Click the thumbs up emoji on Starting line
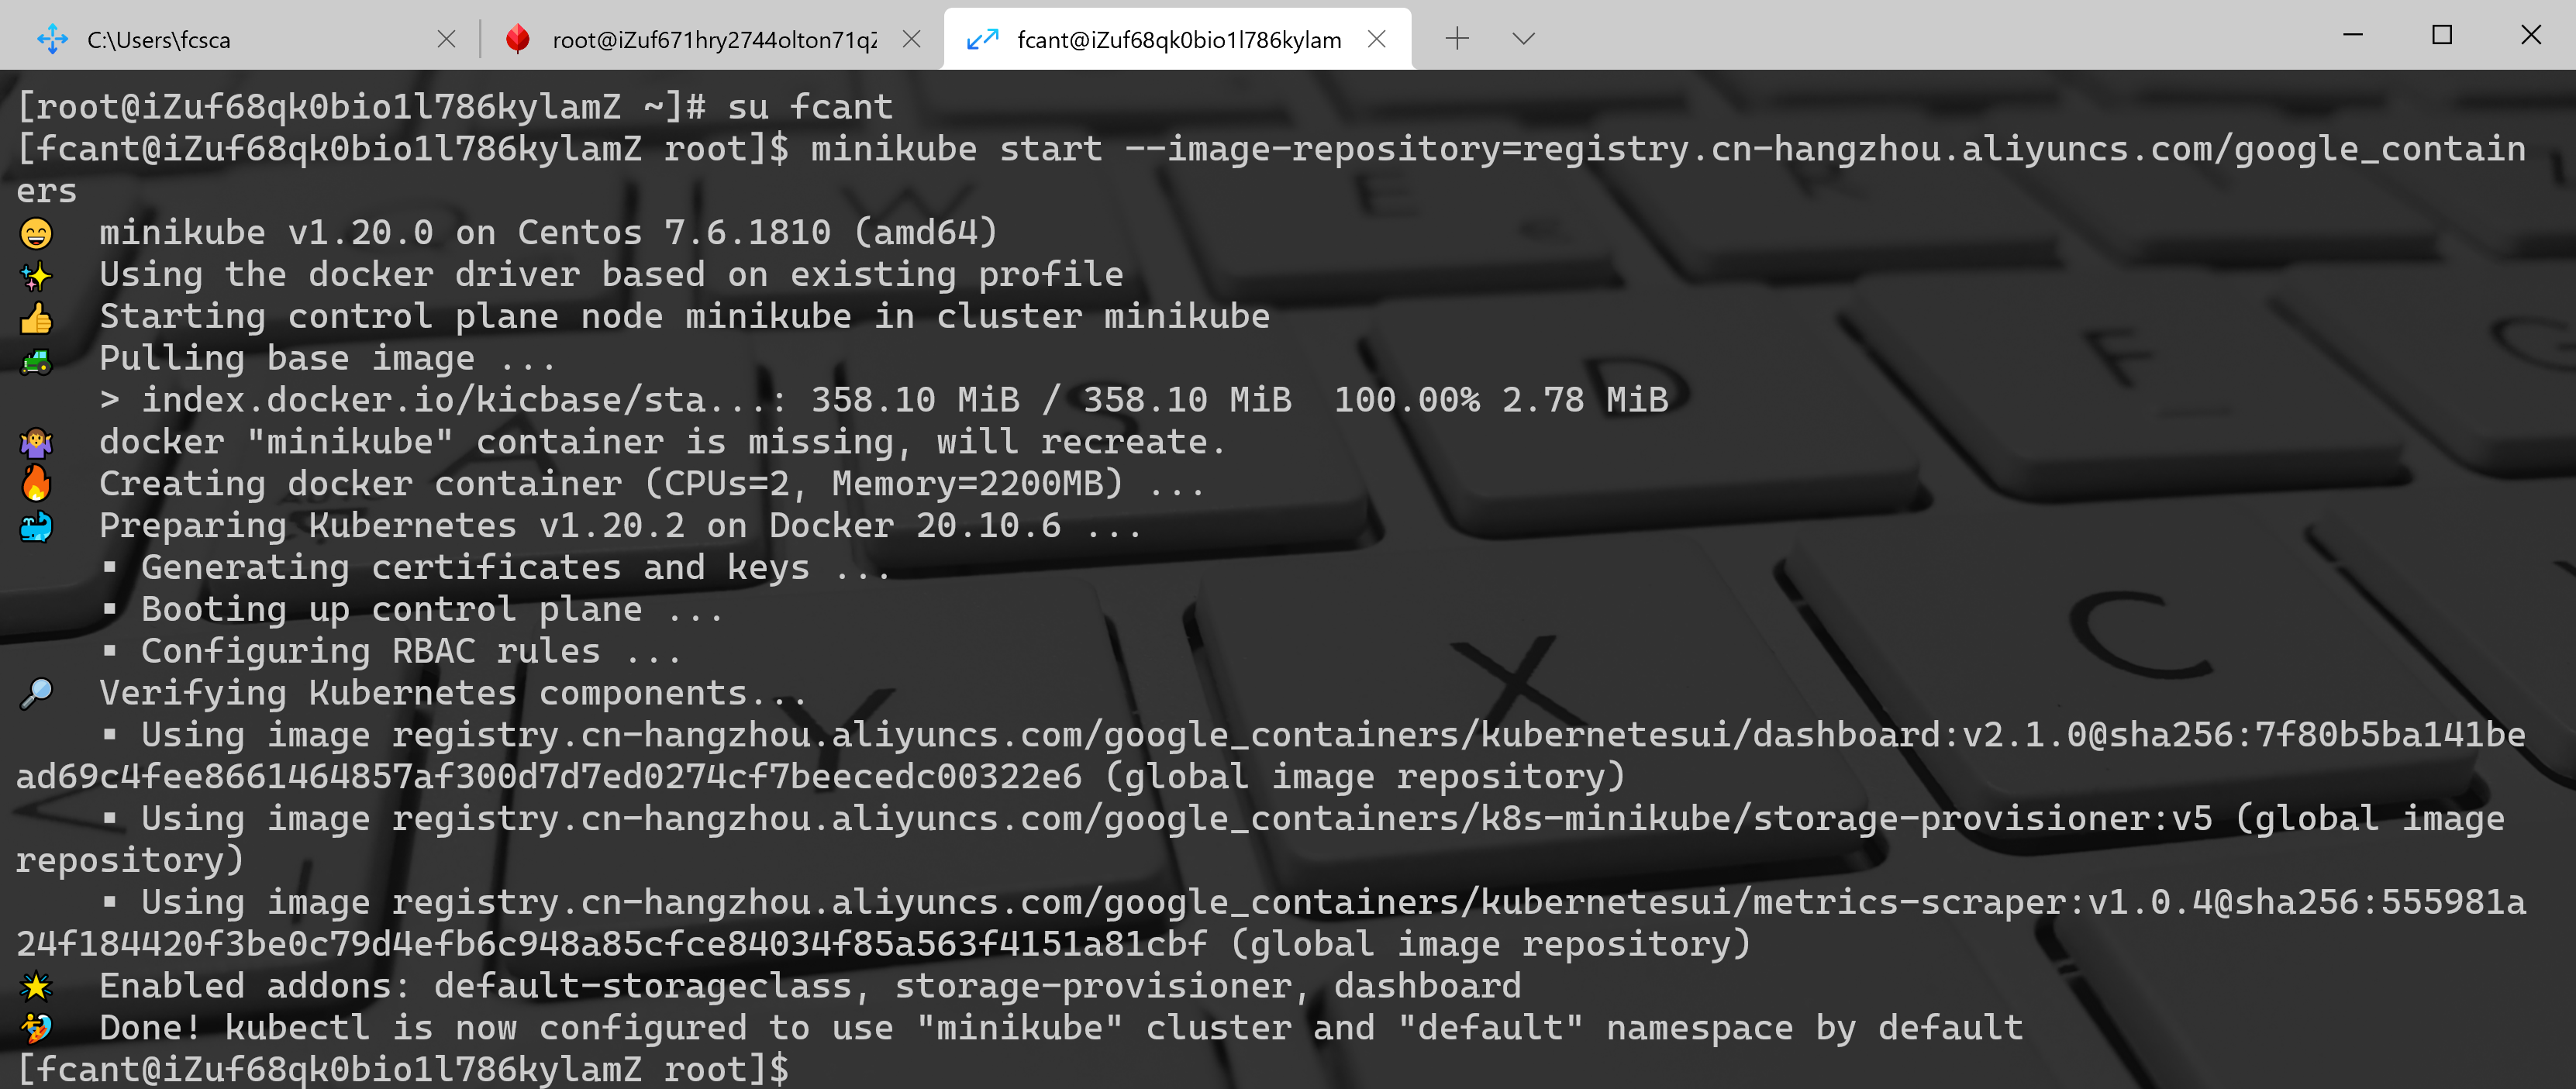This screenshot has width=2576, height=1089. coord(36,317)
